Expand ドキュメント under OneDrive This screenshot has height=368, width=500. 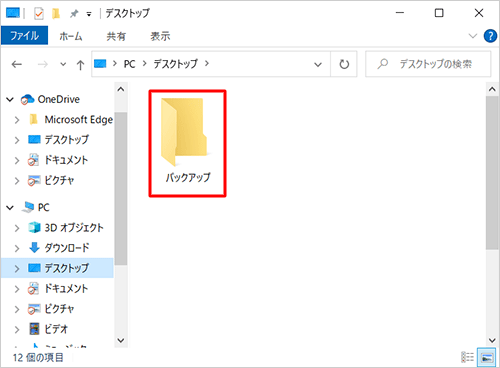pos(17,160)
